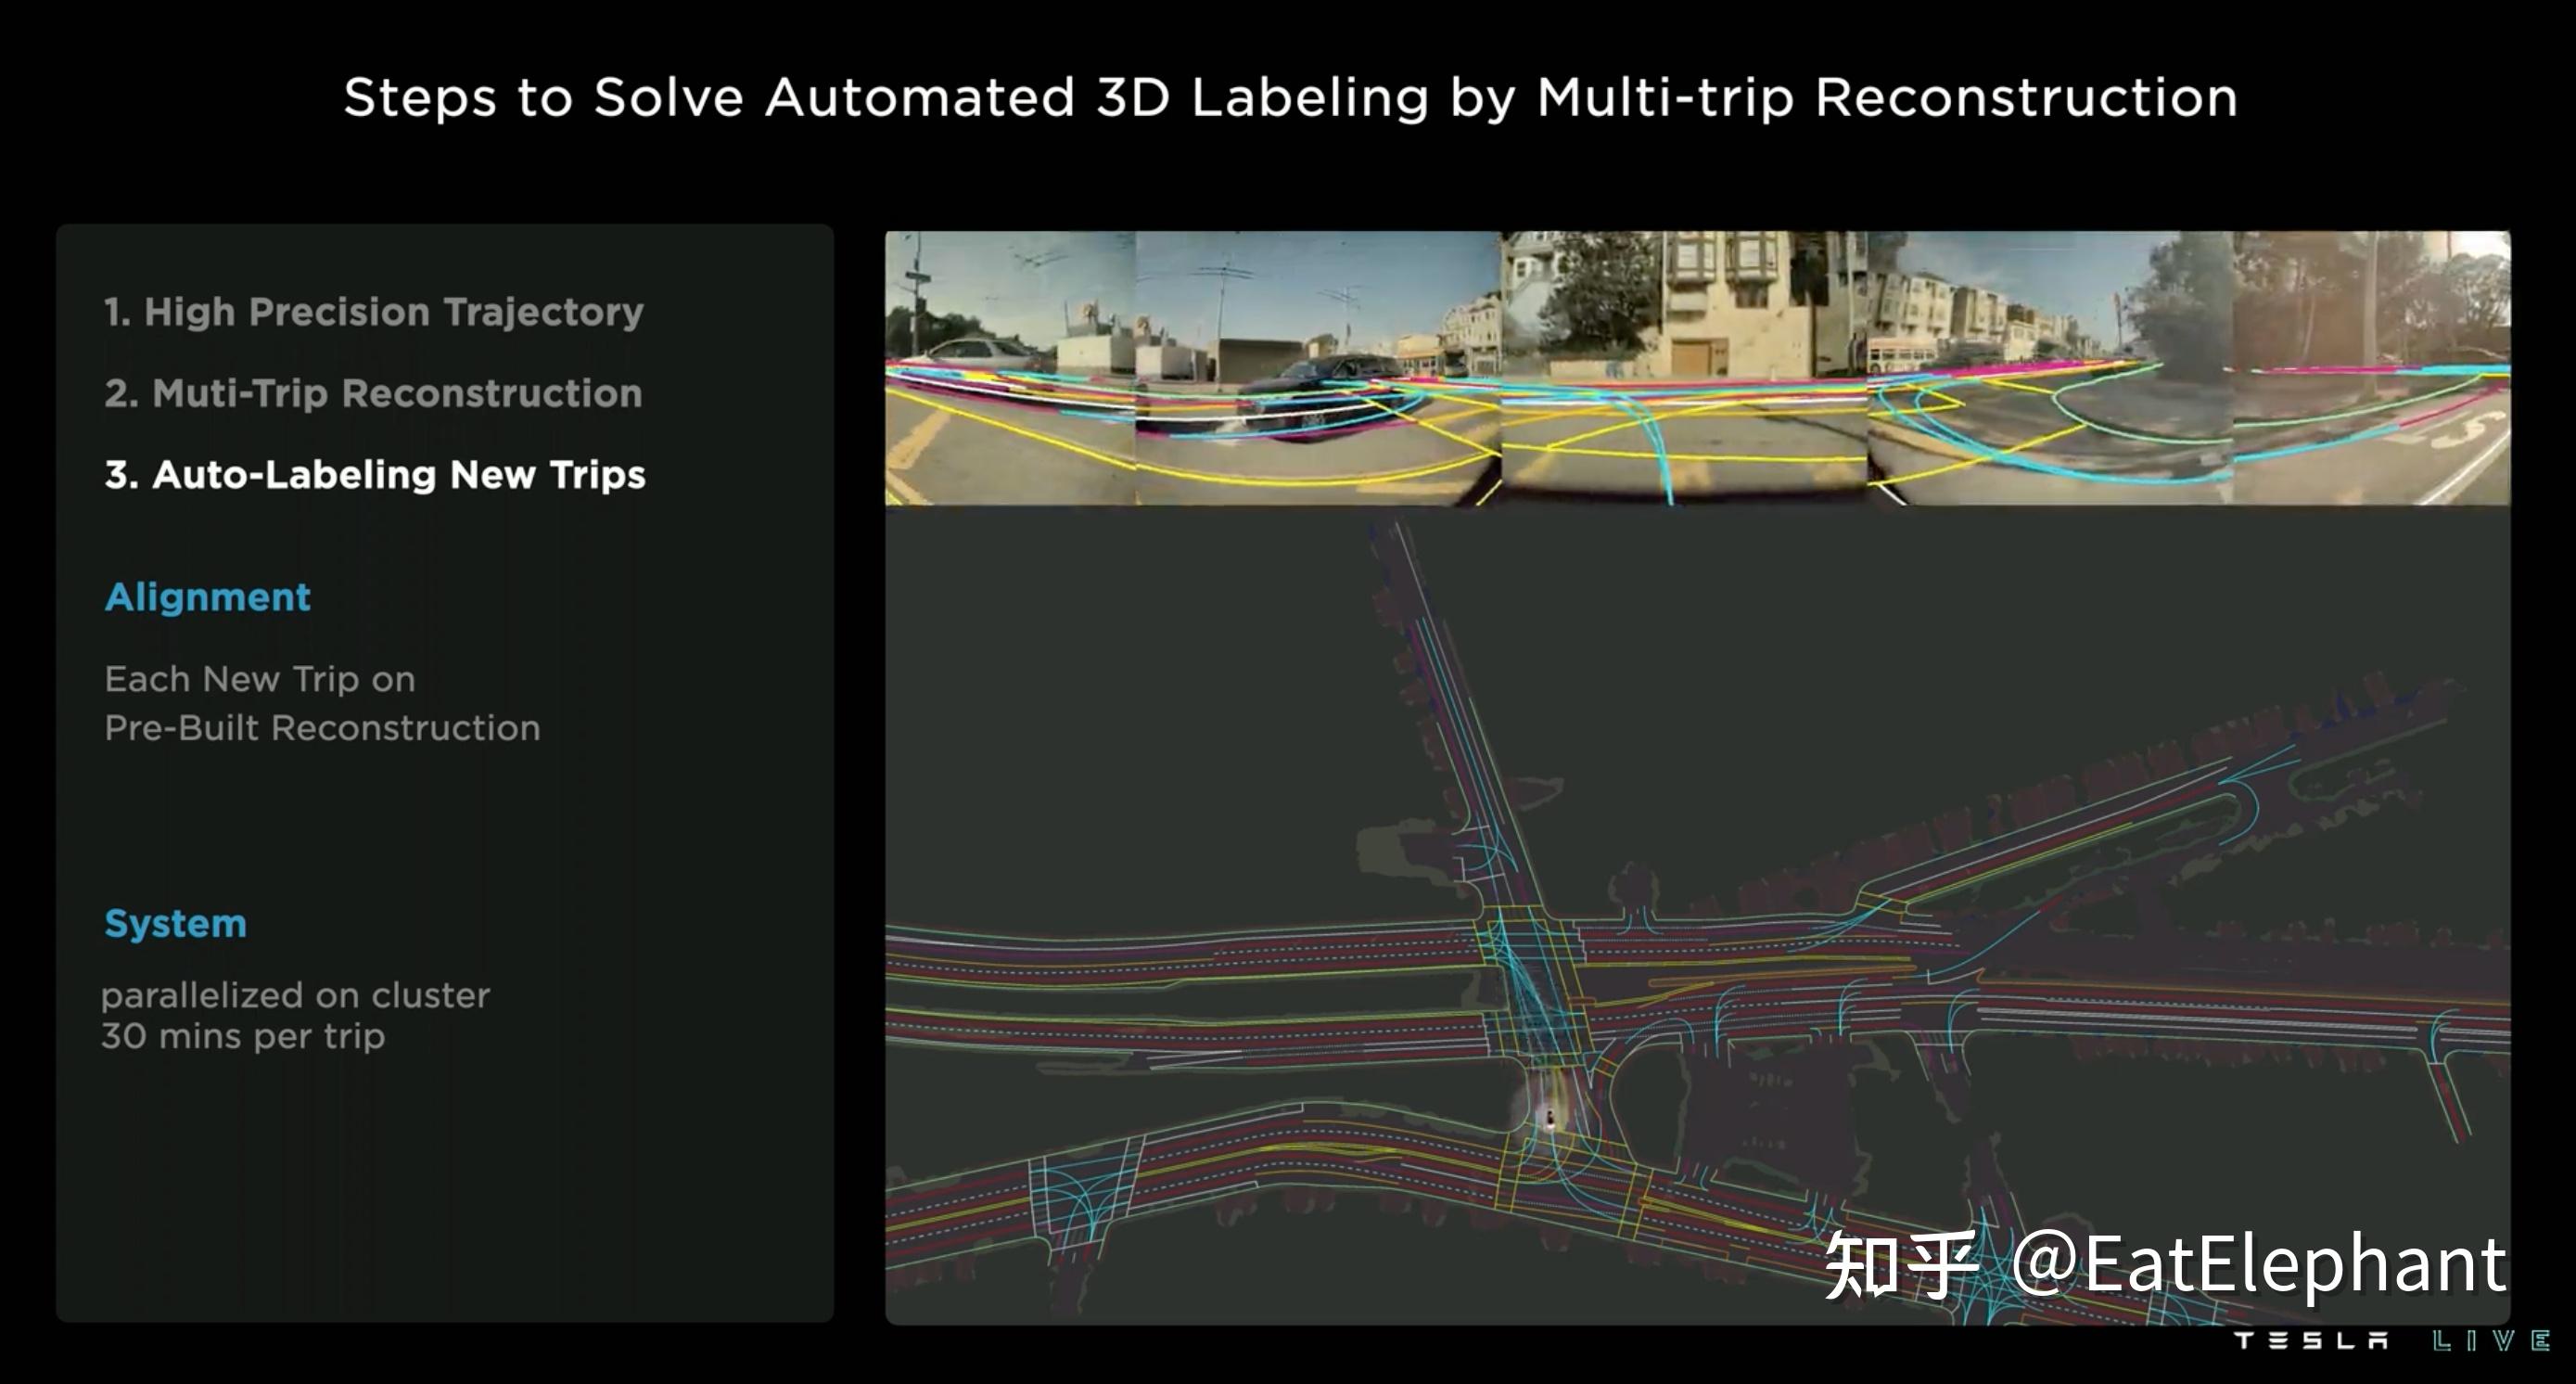Click the reconstructed road map view
The image size is (2576, 1384).
[x=1697, y=915]
